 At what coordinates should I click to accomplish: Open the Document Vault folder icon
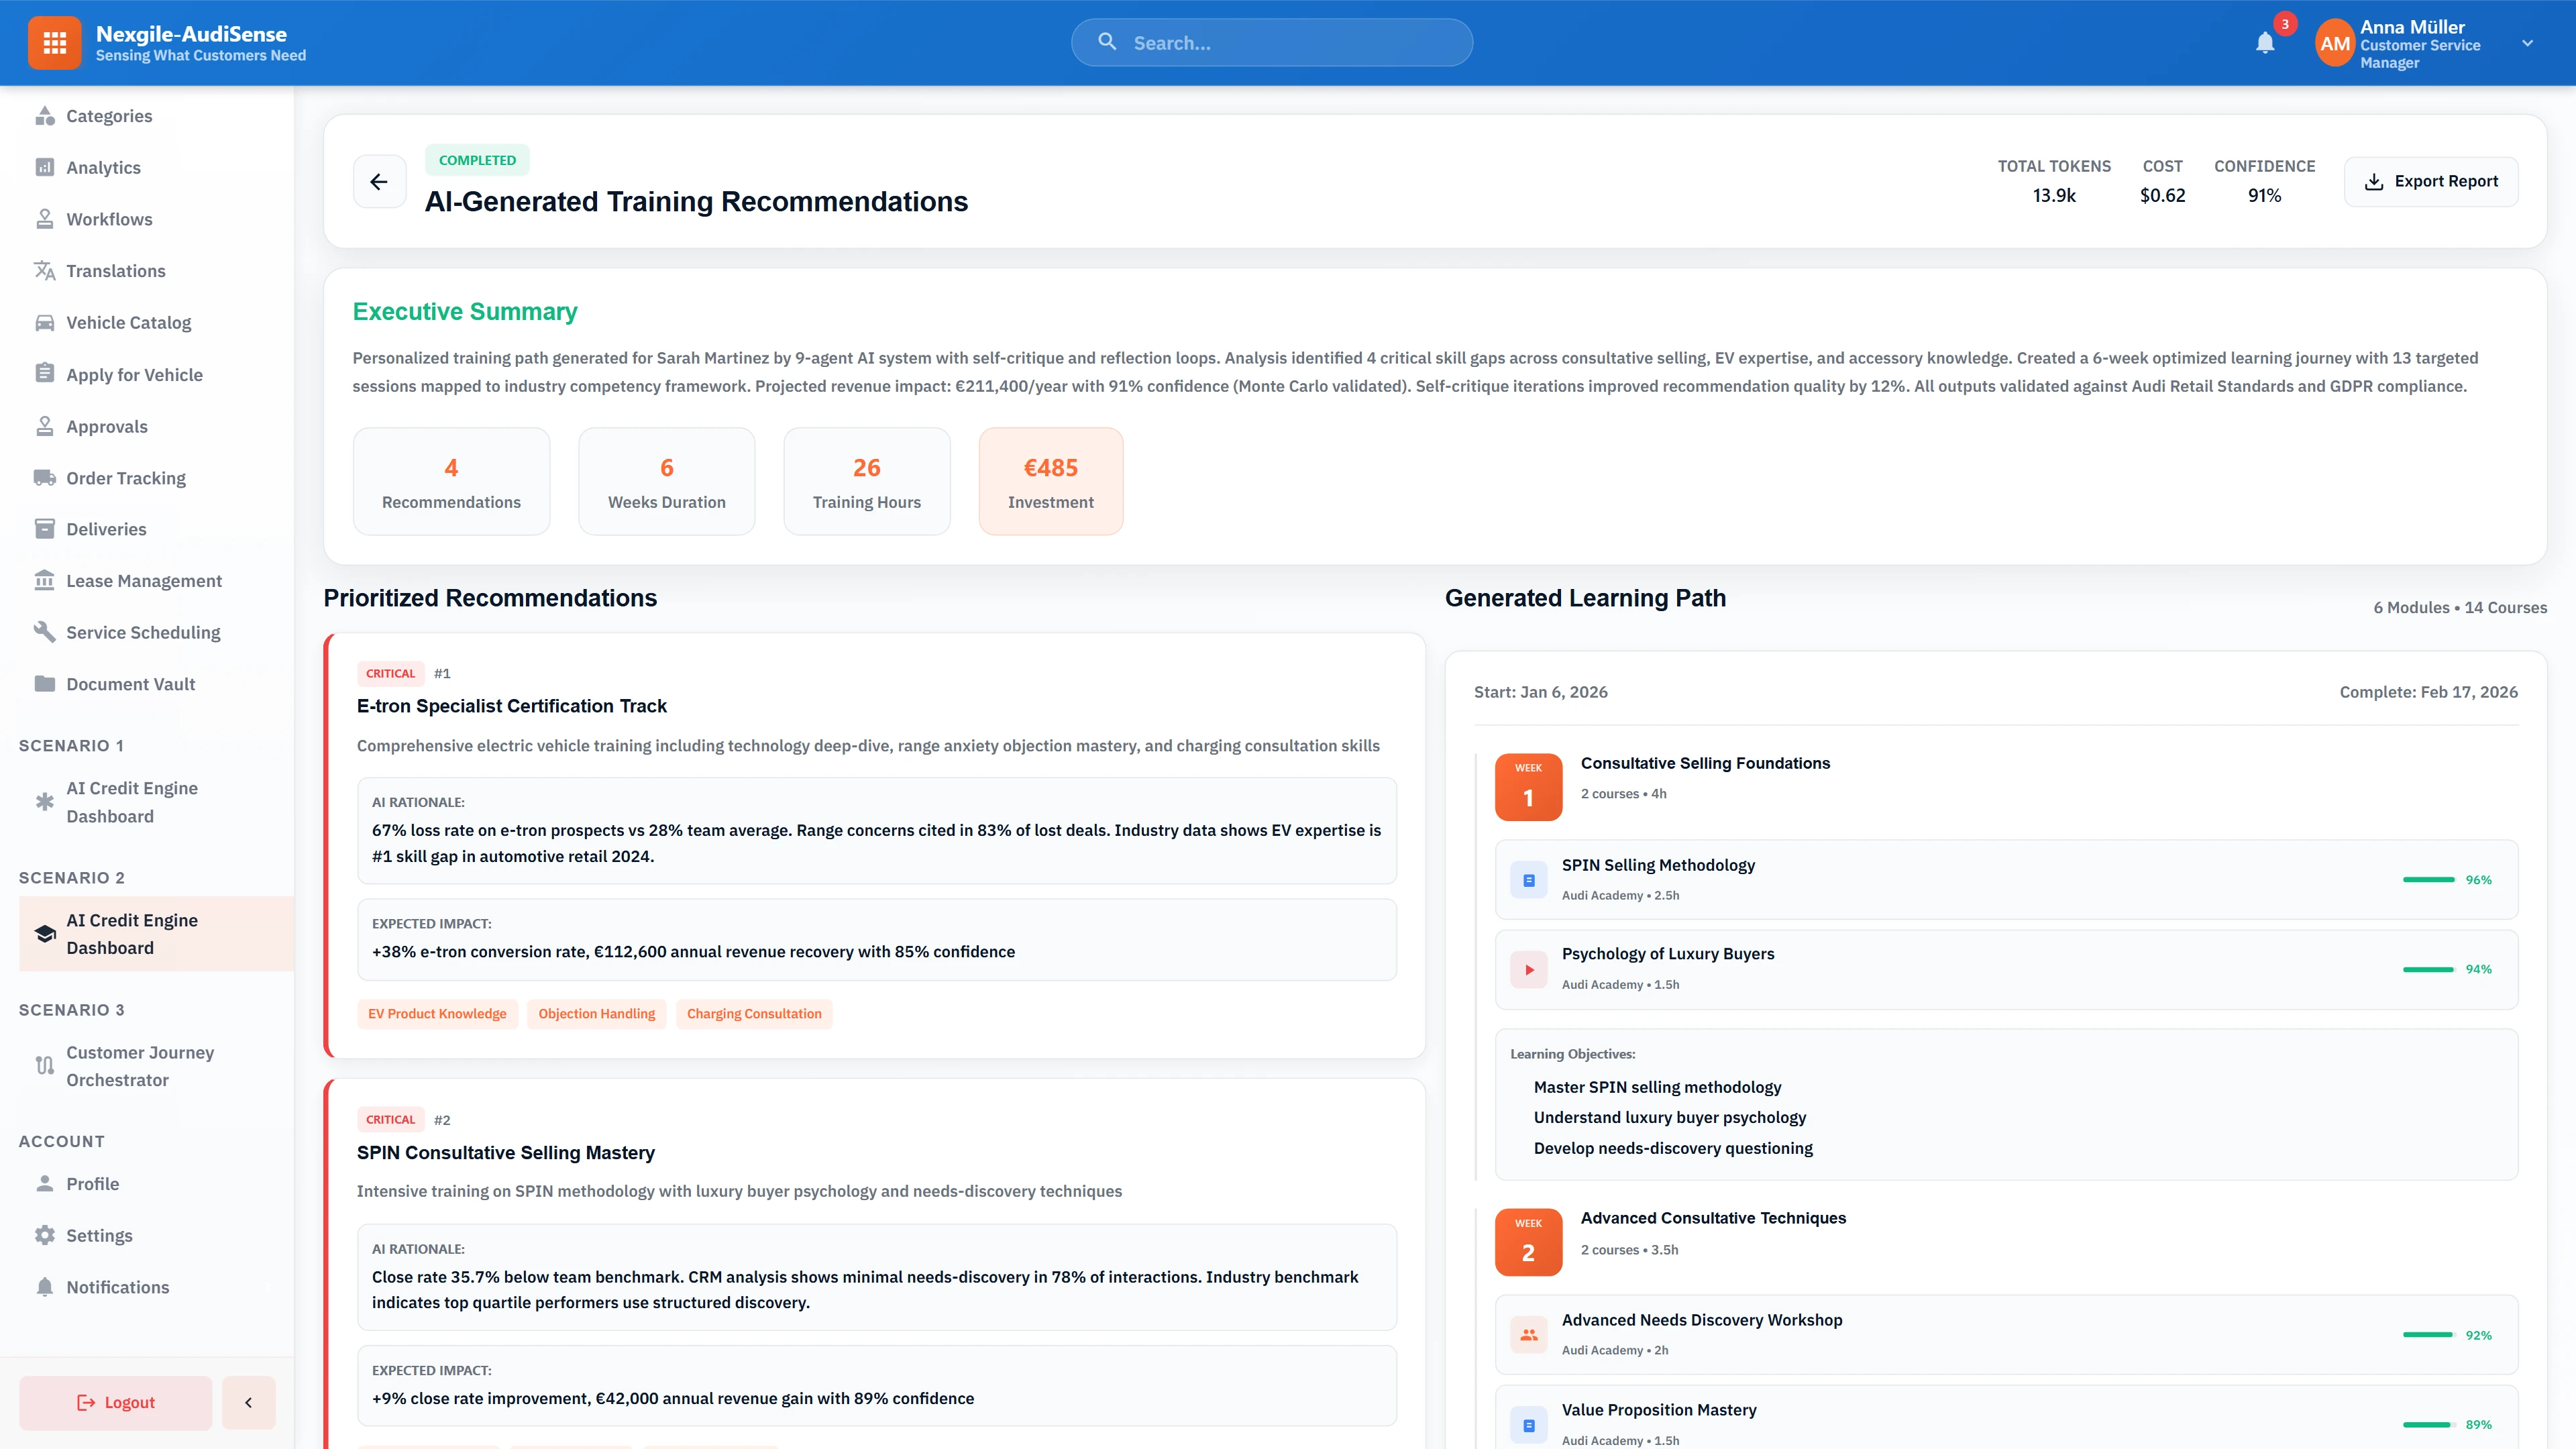45,684
